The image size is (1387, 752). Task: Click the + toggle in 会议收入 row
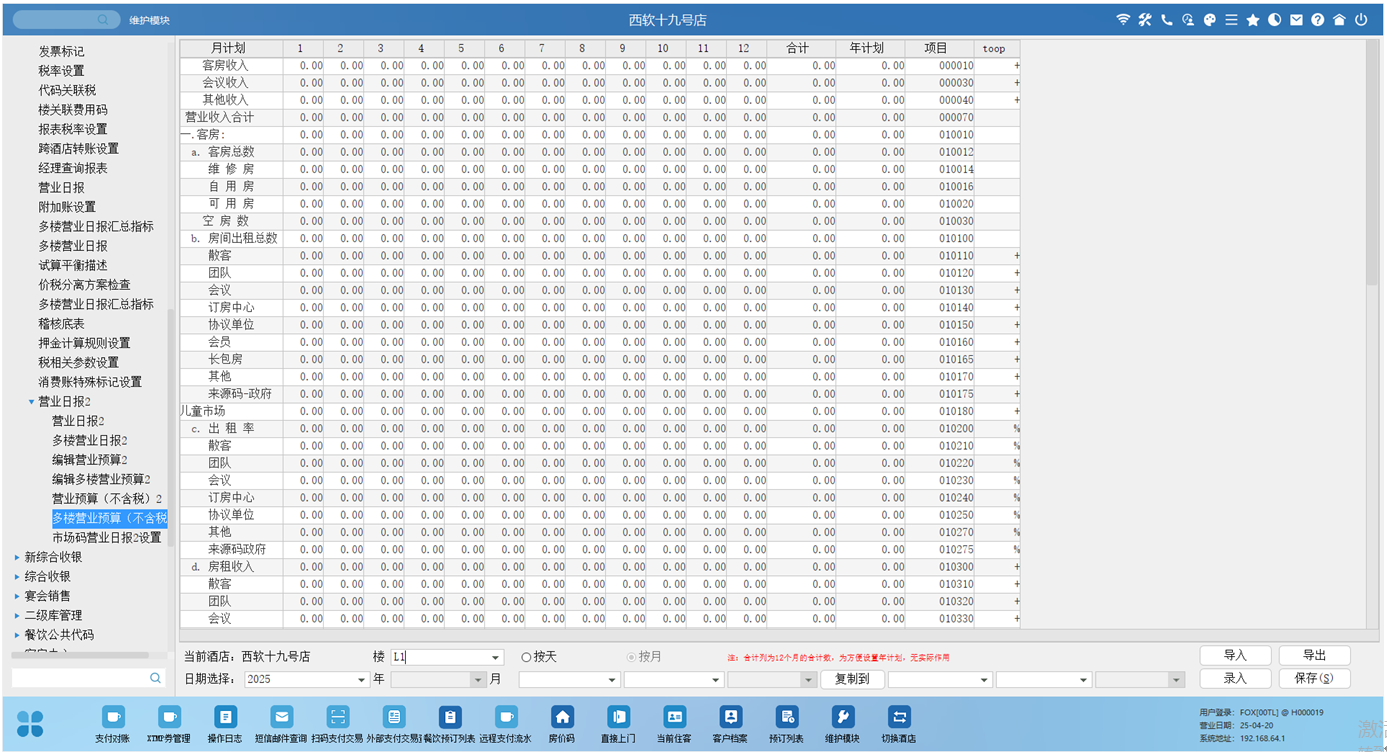pyautogui.click(x=1017, y=83)
